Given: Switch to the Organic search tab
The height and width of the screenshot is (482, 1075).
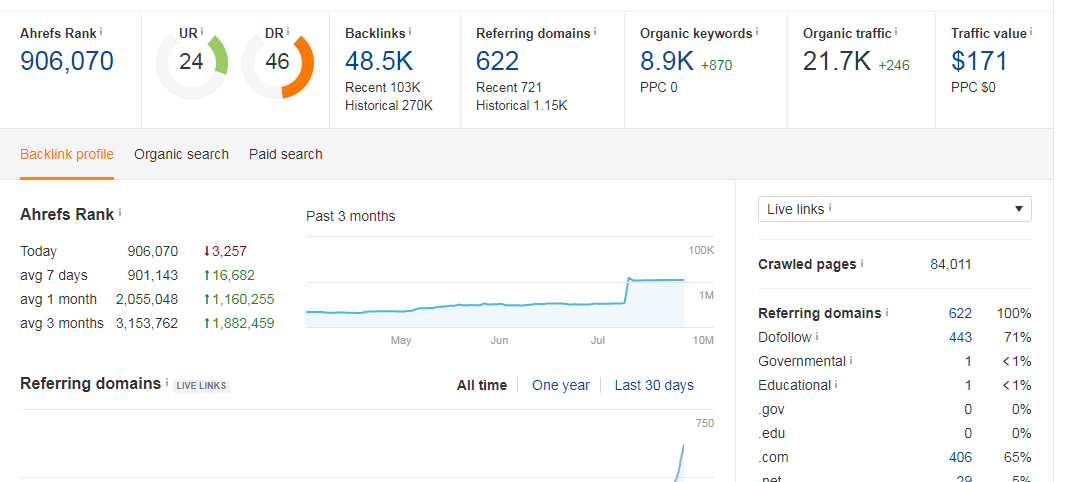Looking at the screenshot, I should tap(181, 154).
